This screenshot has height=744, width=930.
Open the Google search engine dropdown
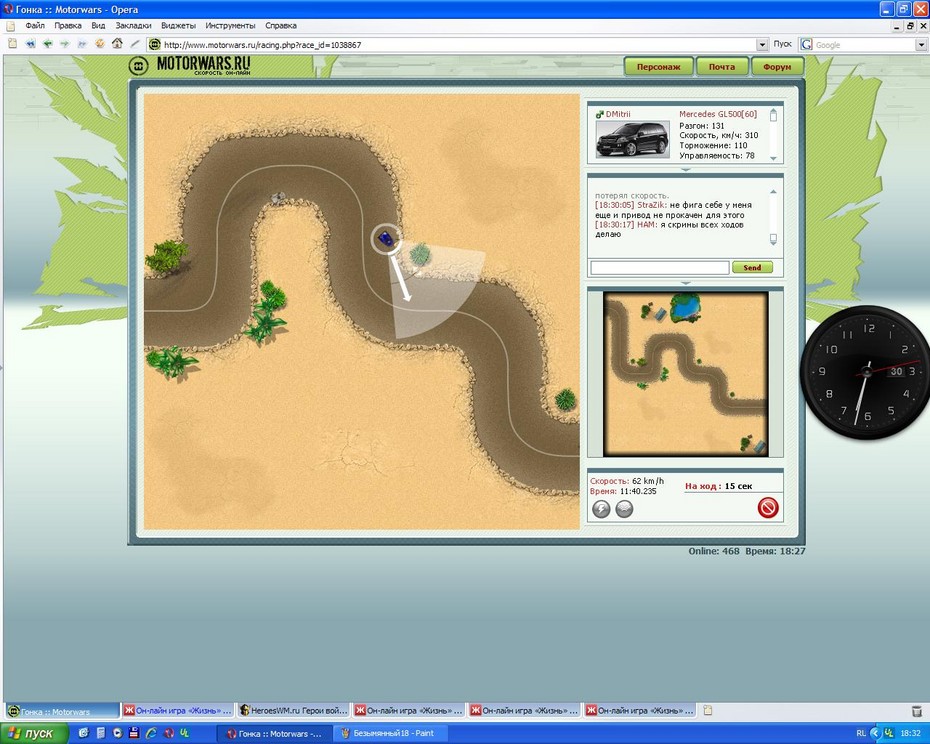pyautogui.click(x=921, y=44)
